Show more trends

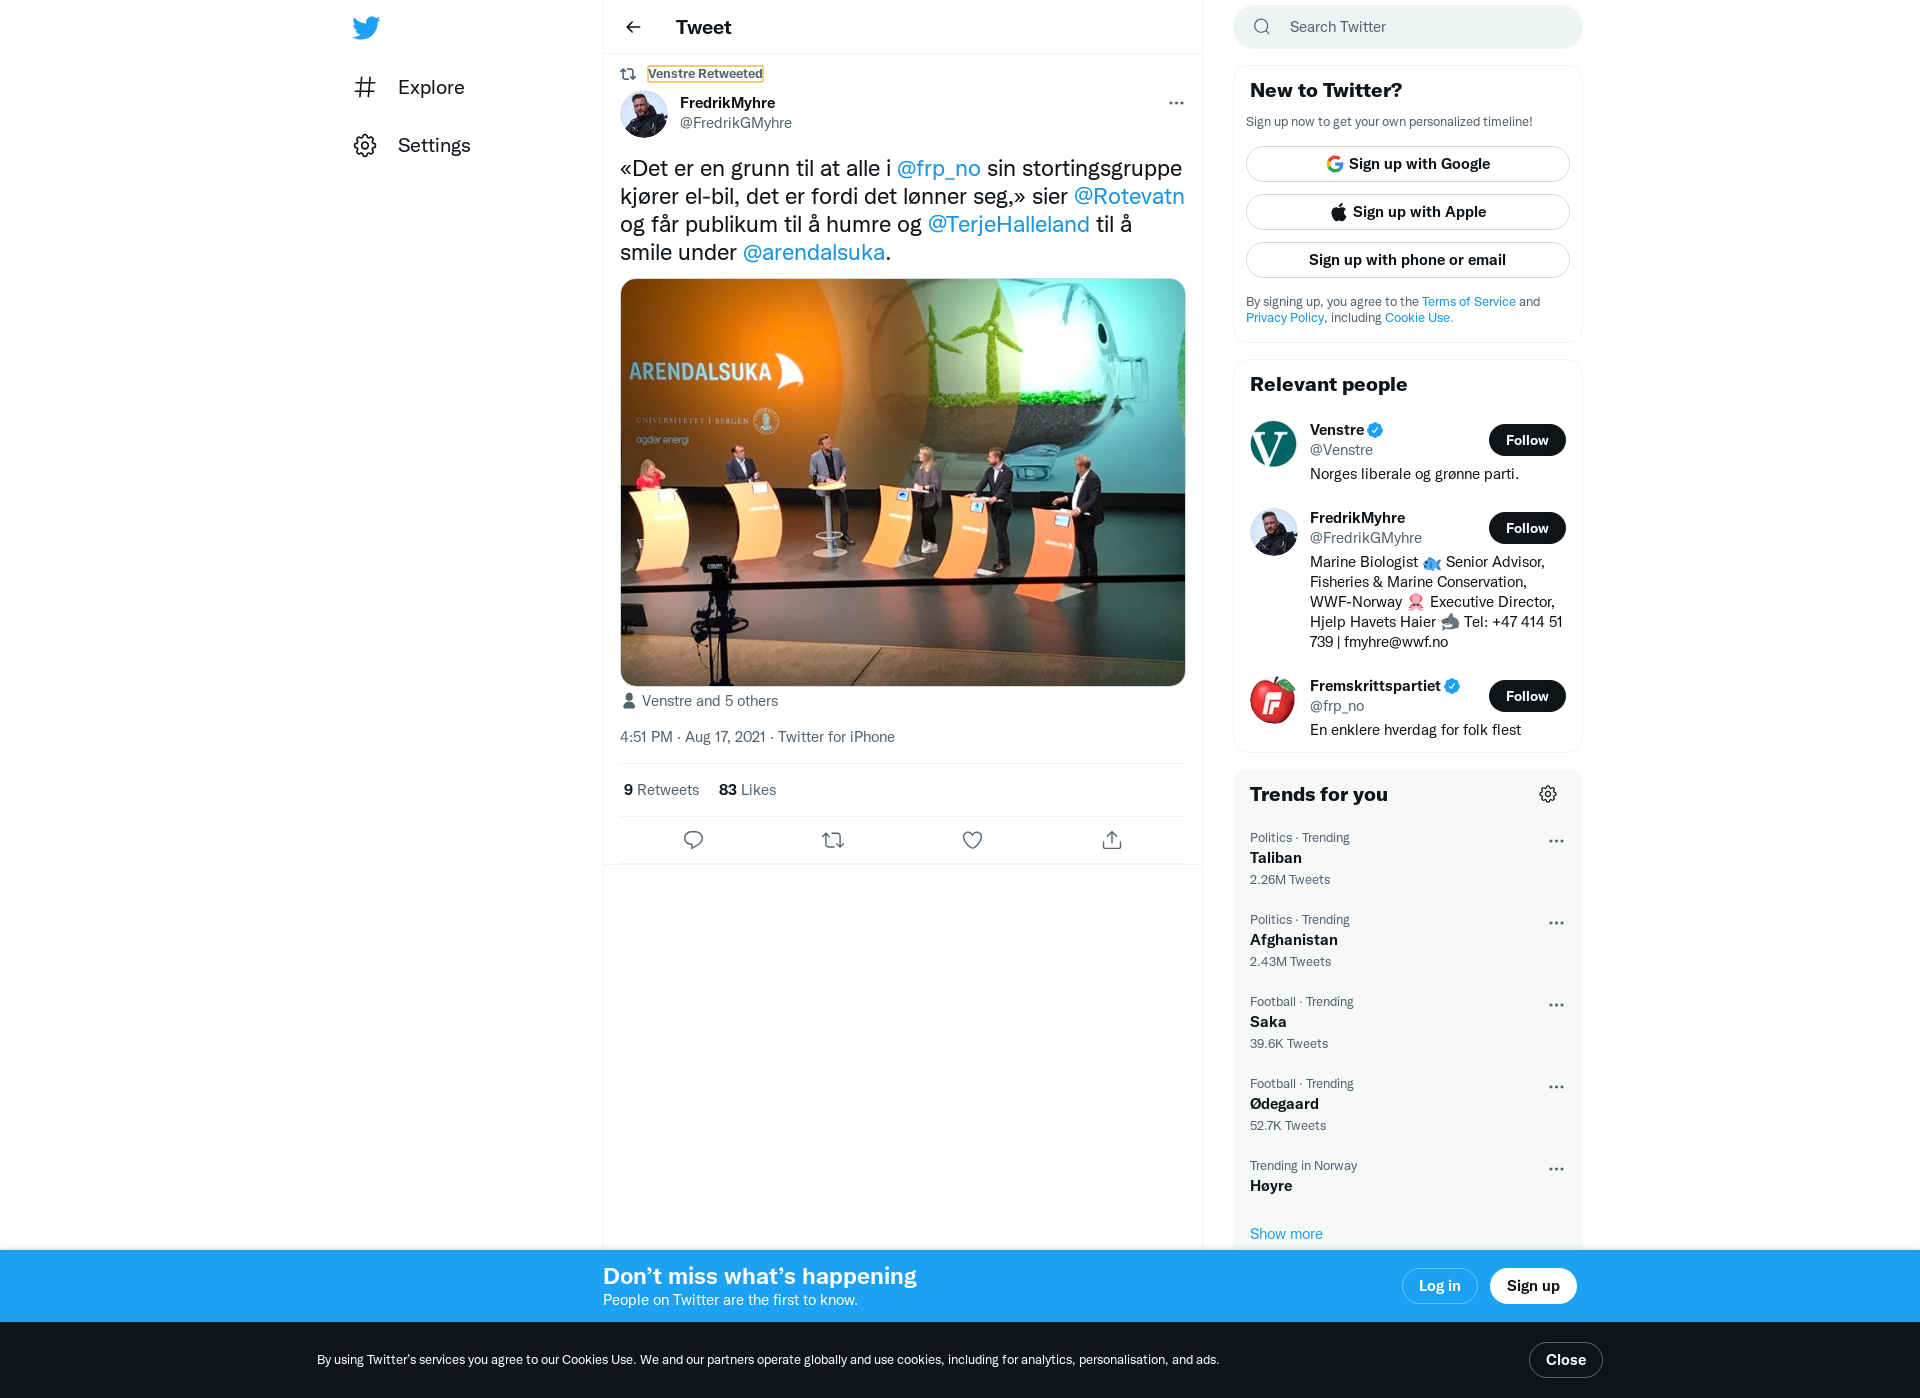tap(1286, 1234)
